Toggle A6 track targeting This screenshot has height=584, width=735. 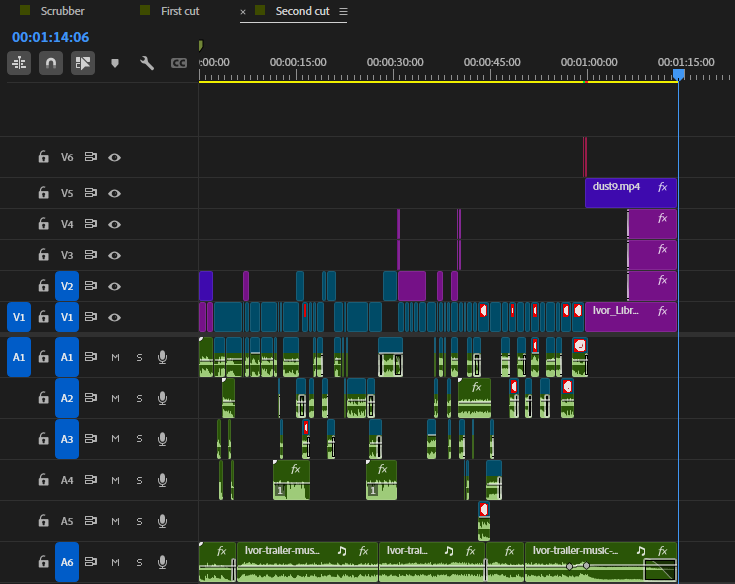pyautogui.click(x=67, y=562)
